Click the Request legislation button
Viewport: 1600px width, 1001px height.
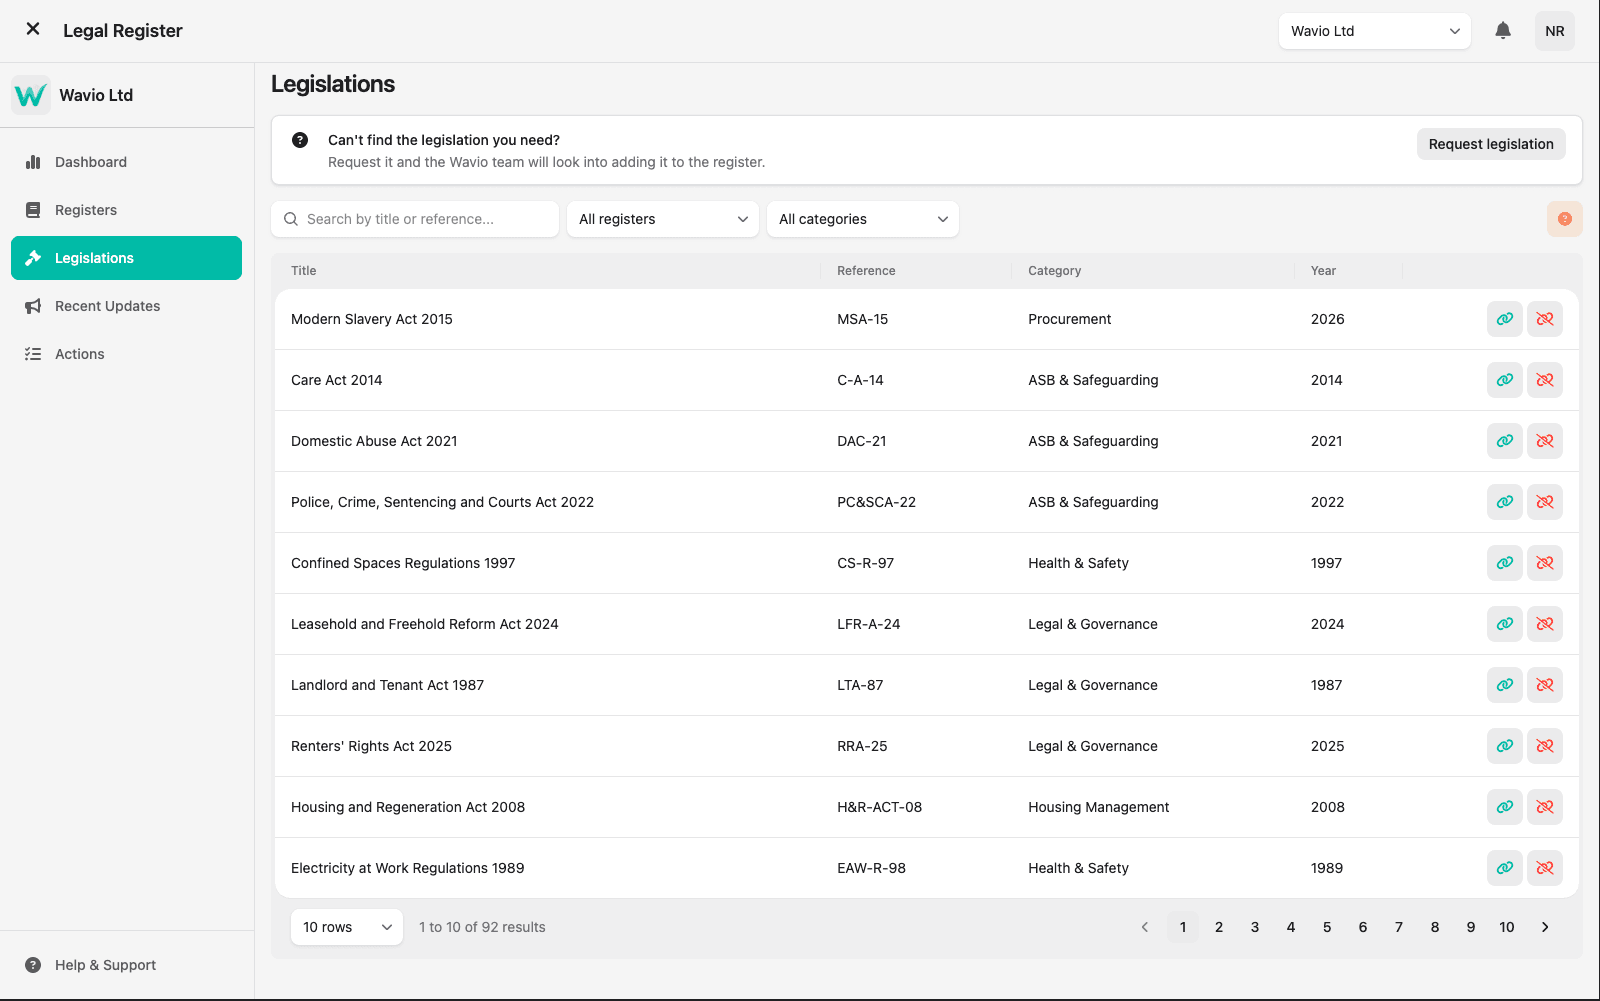tap(1491, 144)
